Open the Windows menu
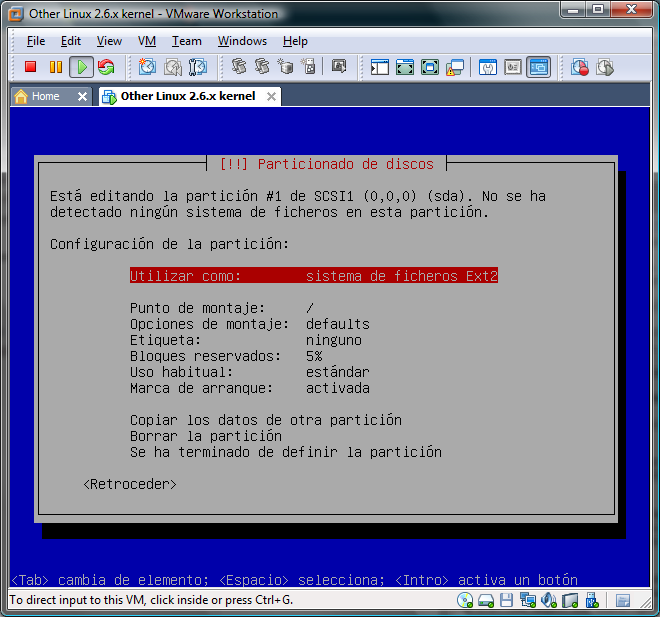 (242, 41)
